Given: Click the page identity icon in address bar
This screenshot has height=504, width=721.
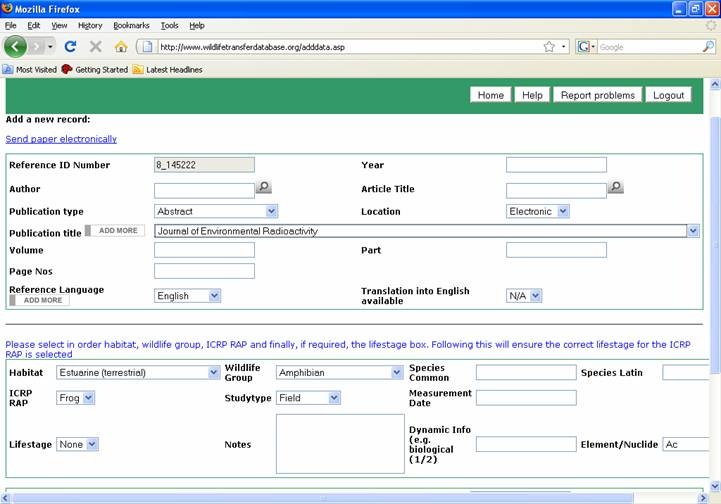Looking at the screenshot, I should point(147,46).
